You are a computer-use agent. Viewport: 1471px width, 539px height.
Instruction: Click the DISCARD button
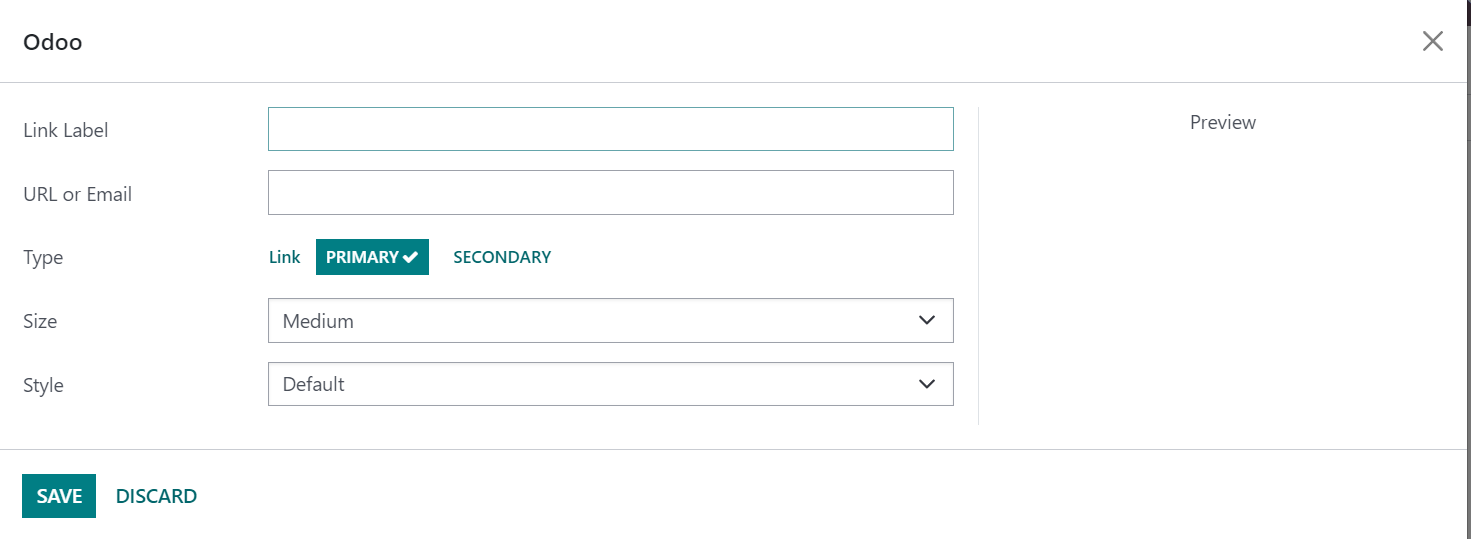[156, 496]
